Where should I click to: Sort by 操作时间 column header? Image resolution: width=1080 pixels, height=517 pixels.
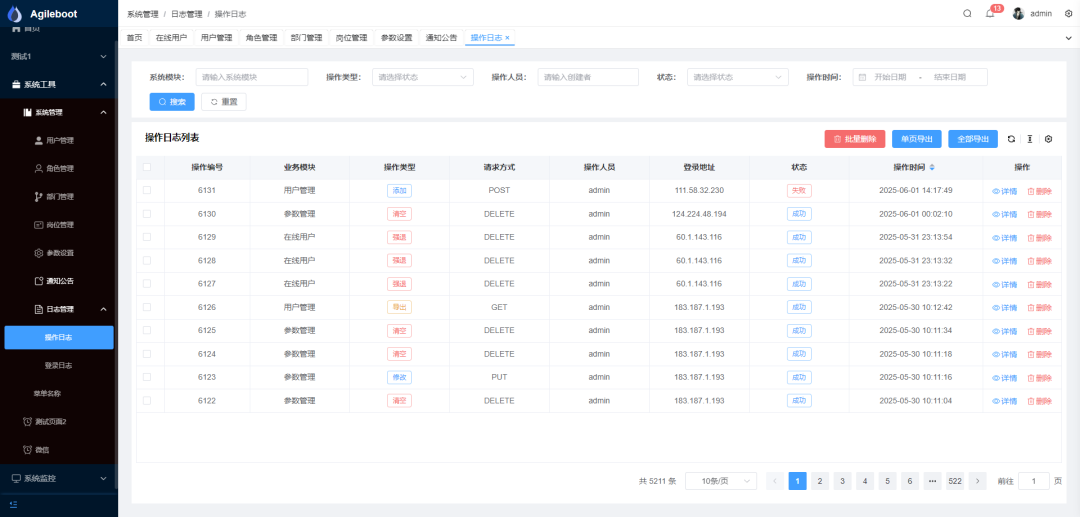tap(914, 167)
